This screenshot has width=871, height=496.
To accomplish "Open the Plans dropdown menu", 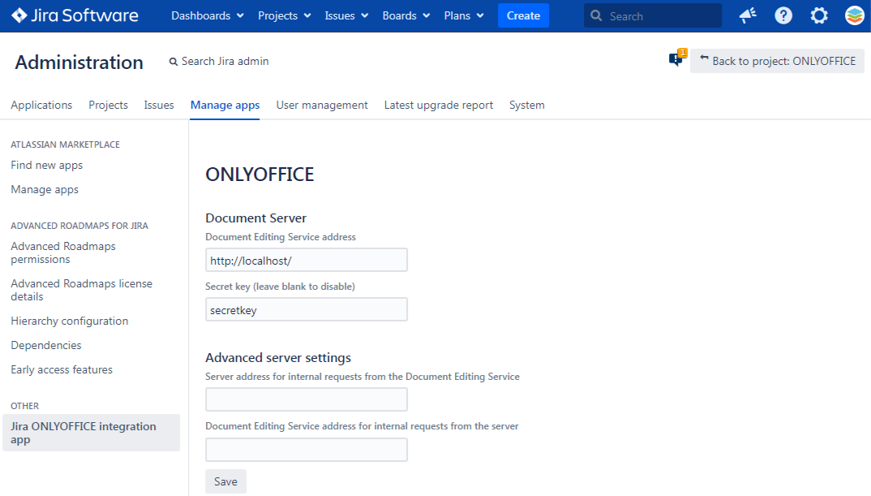I will 464,16.
